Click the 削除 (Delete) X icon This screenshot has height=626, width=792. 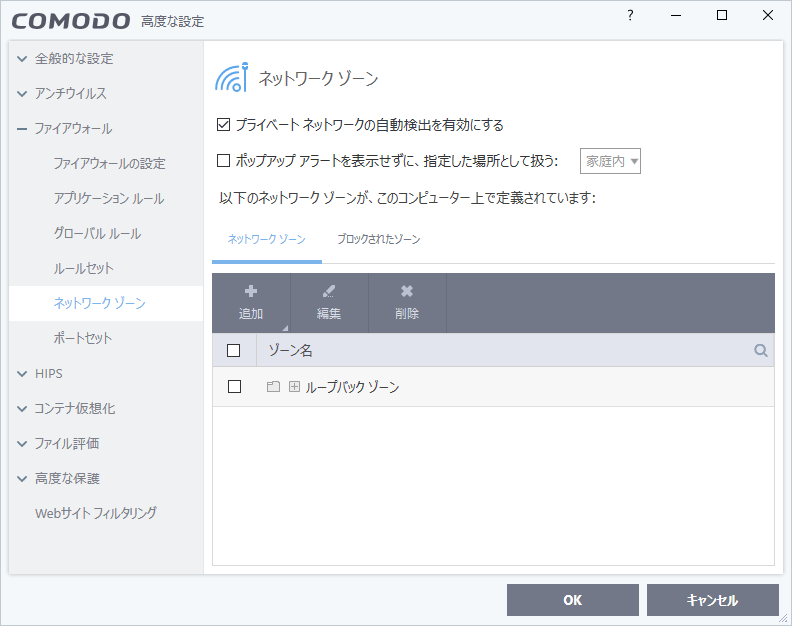pos(407,292)
